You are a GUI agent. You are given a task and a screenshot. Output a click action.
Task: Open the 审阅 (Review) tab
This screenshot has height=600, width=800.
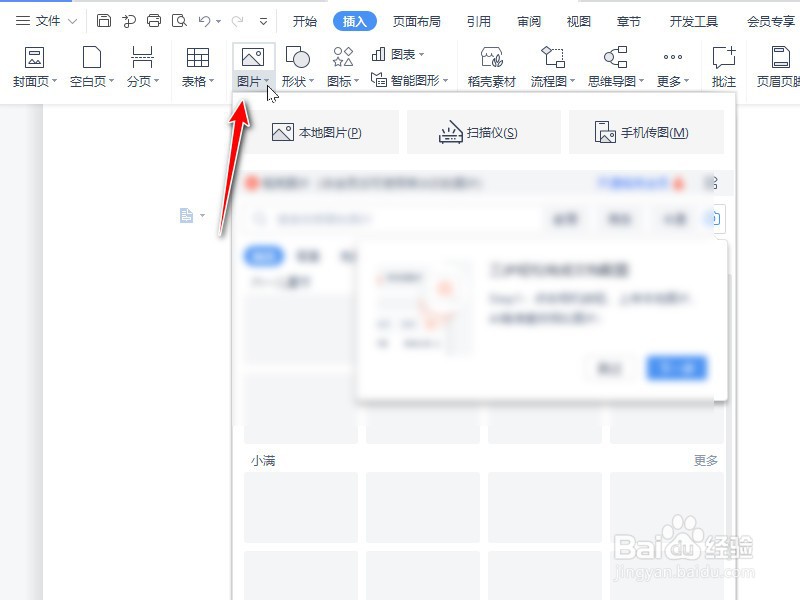pyautogui.click(x=529, y=19)
